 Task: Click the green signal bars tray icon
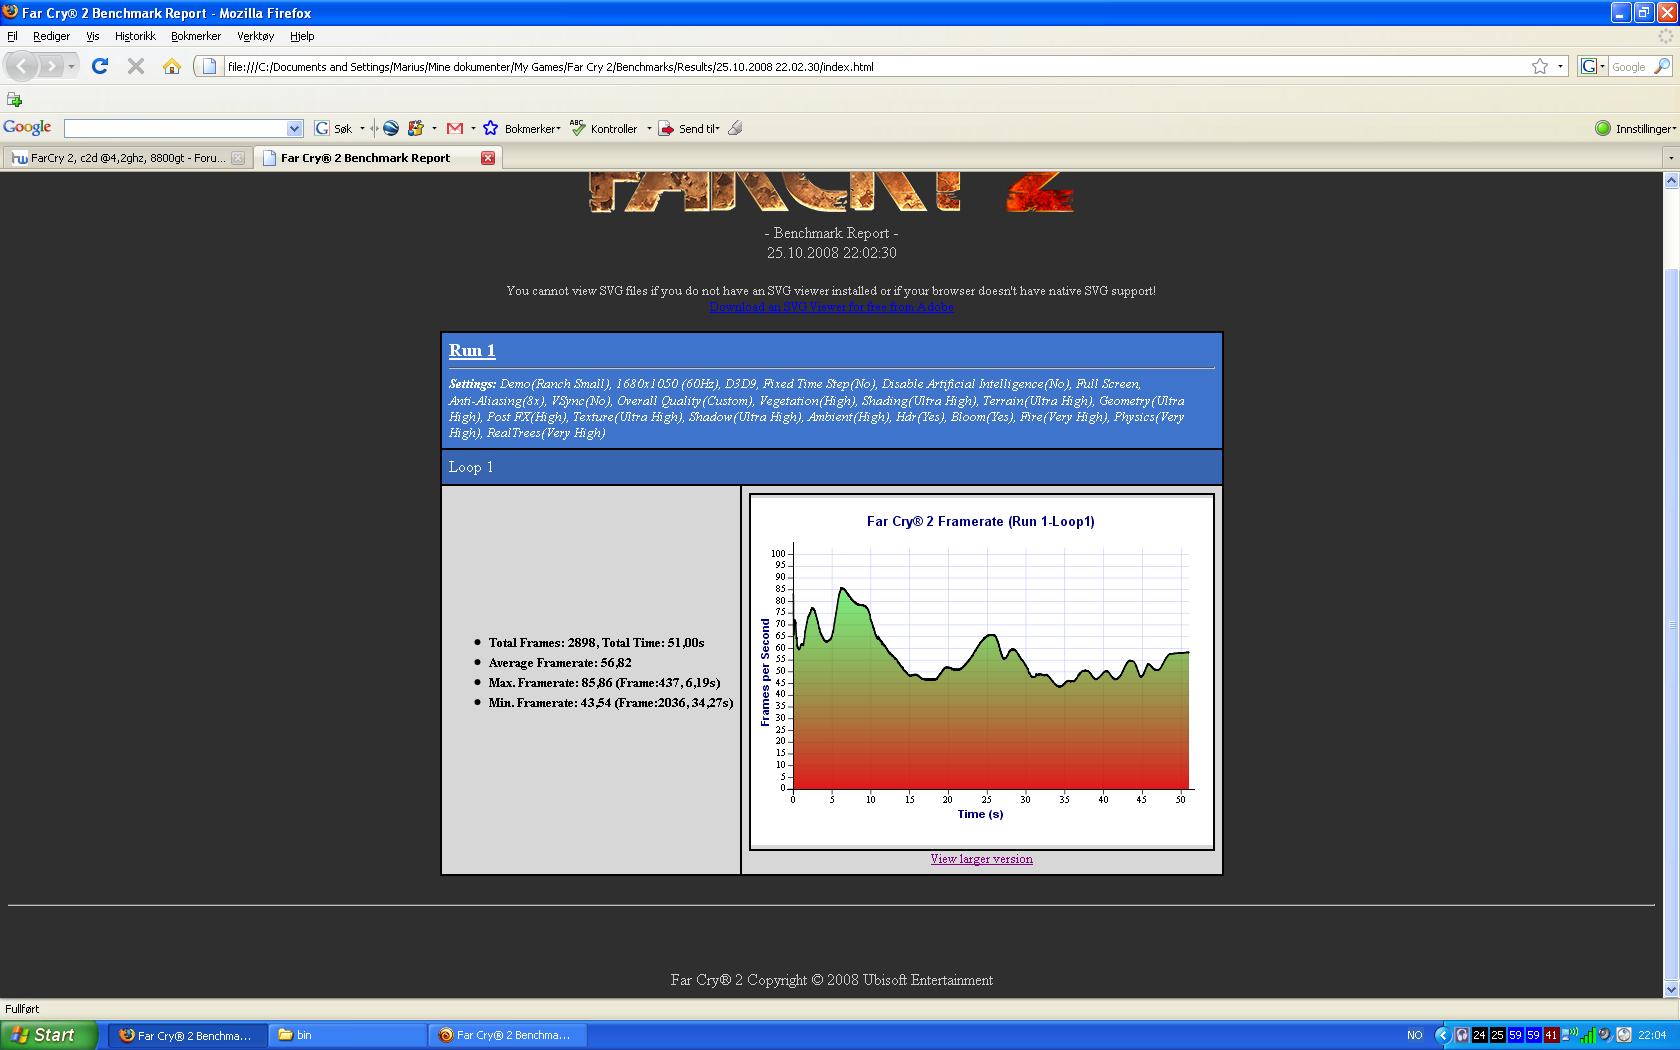[x=1587, y=1035]
